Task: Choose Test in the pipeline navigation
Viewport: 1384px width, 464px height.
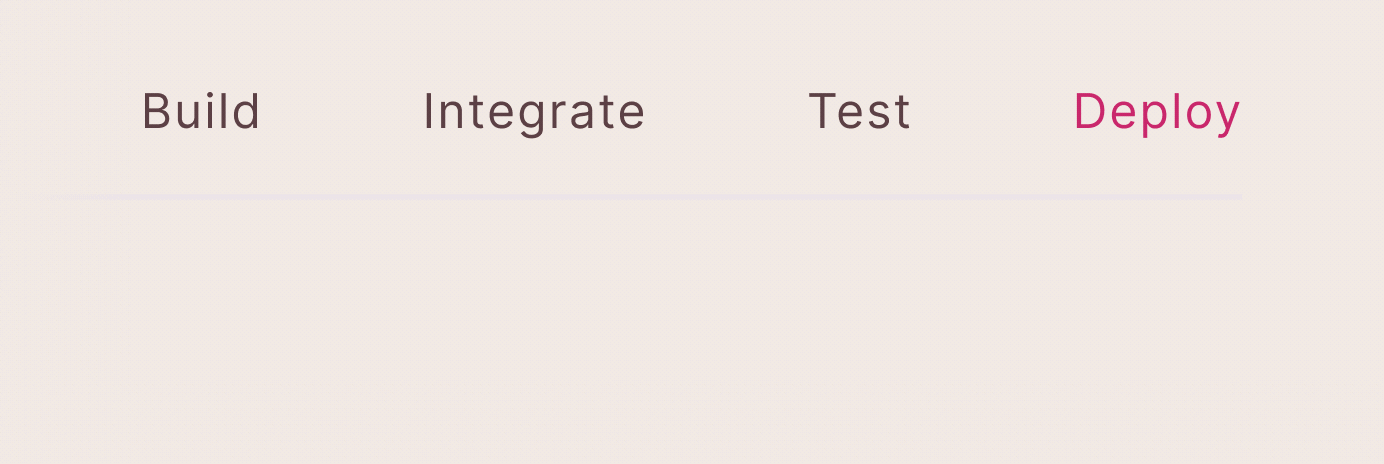Action: tap(859, 111)
